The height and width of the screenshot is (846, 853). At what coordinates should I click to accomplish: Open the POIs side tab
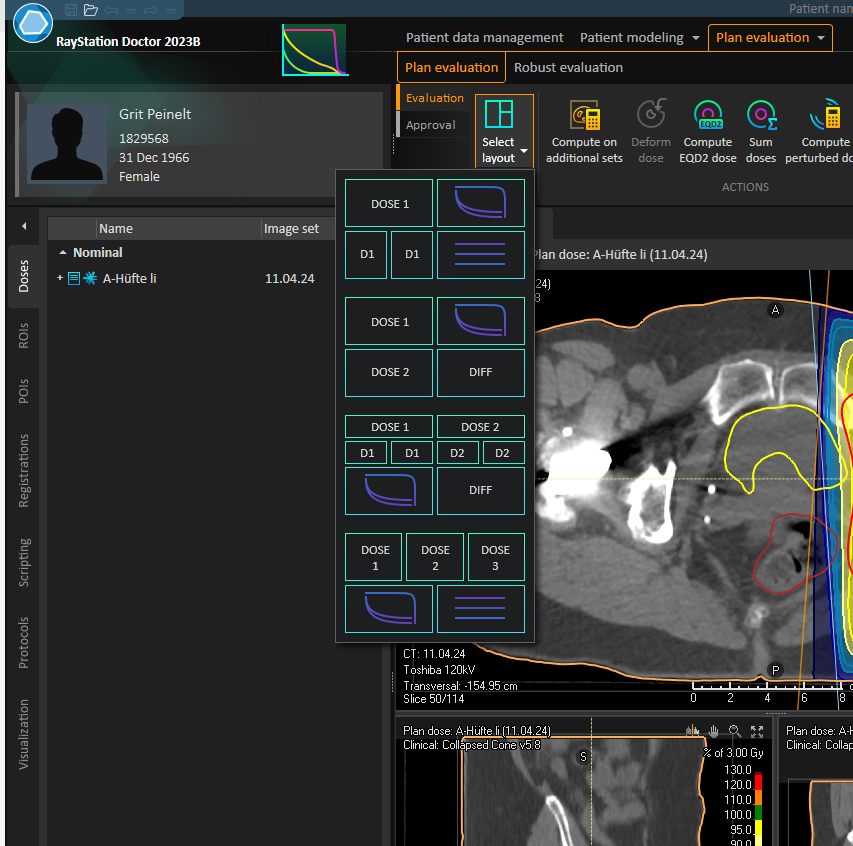click(x=23, y=391)
